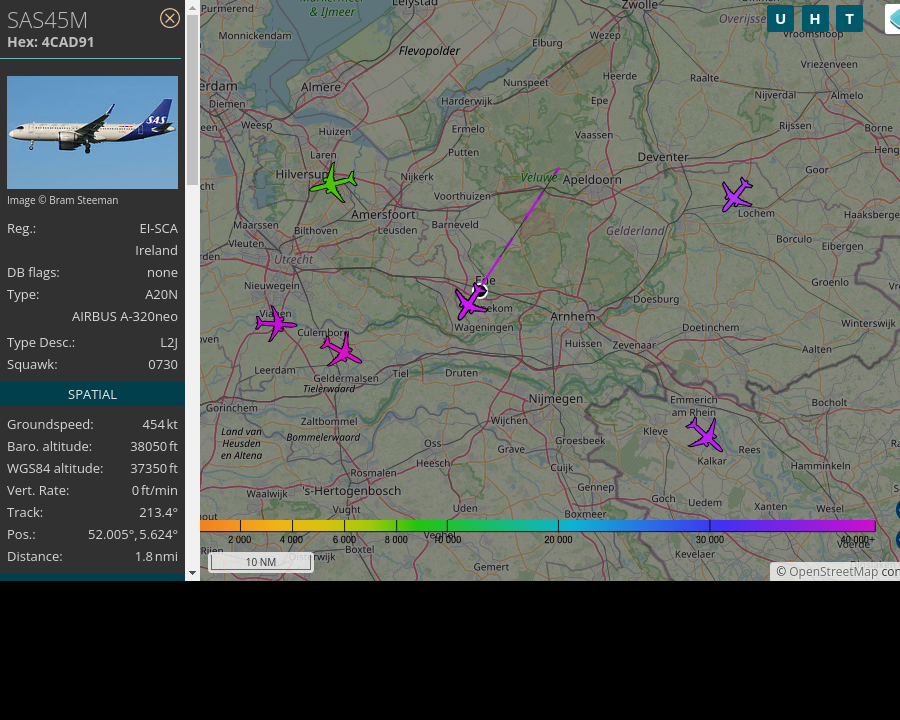Click the 20 000 altitude legend label

pyautogui.click(x=558, y=540)
